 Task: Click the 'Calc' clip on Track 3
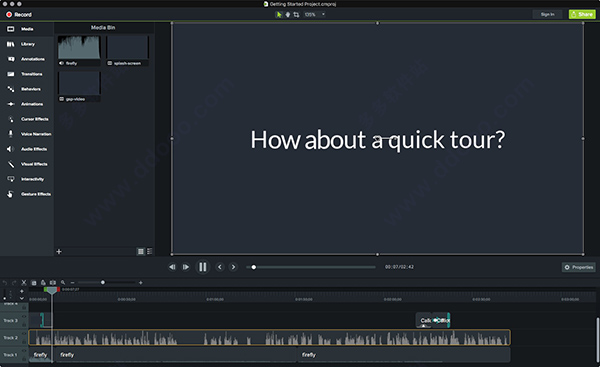(424, 320)
